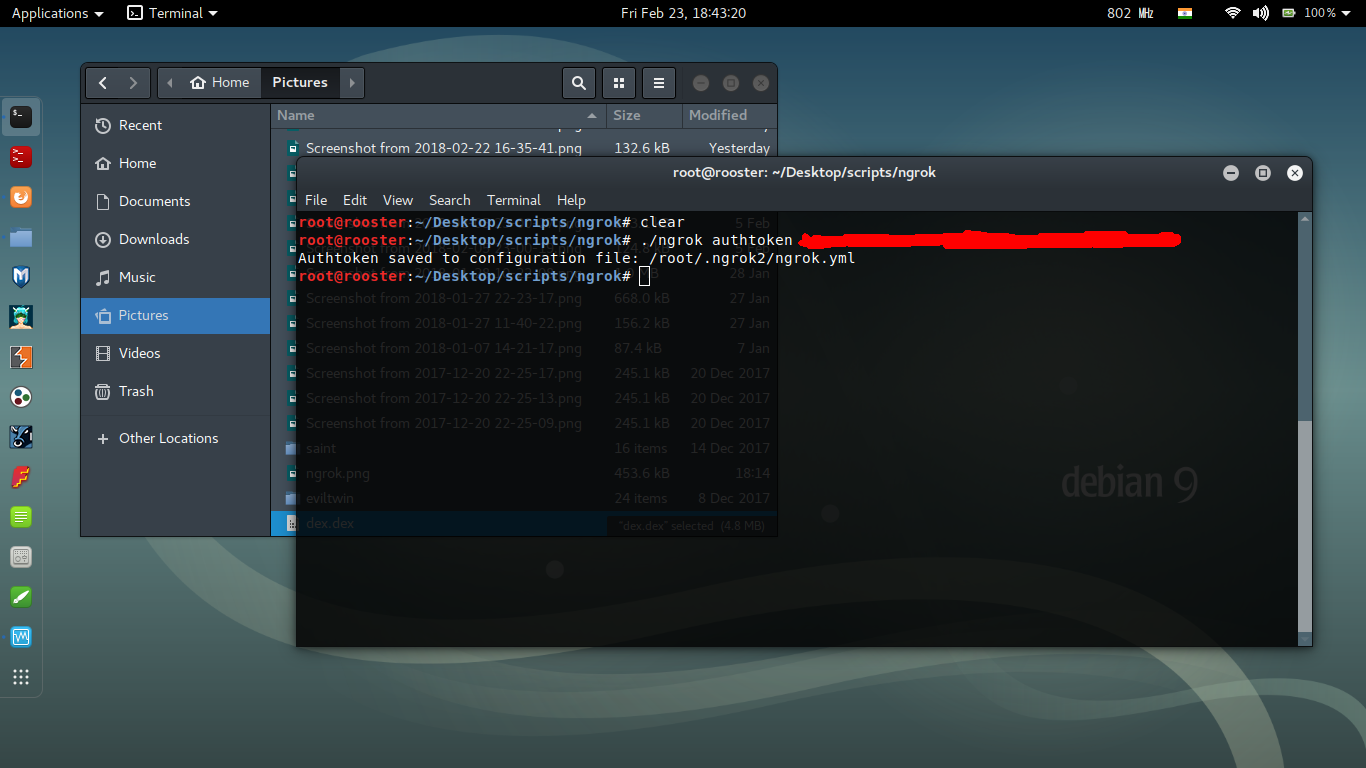Launch Burp Suite from the dock
Viewport: 1366px width, 768px height.
(20, 357)
